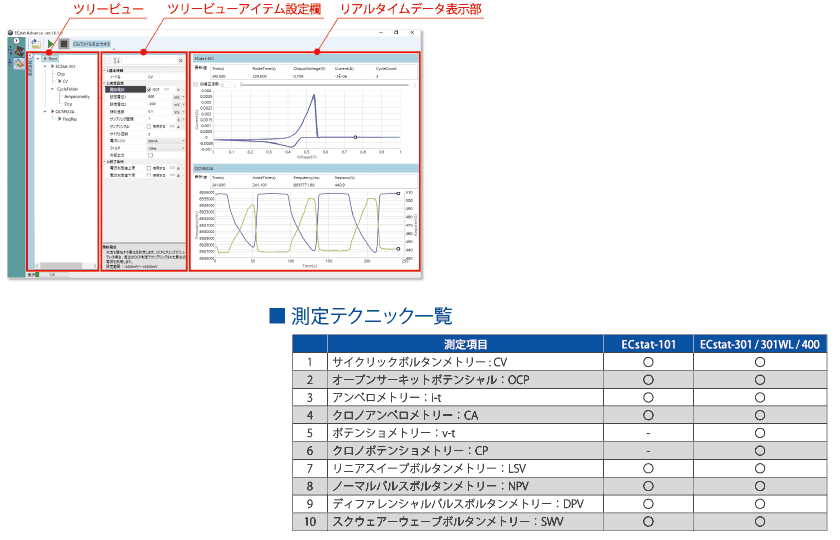Image resolution: width=840 pixels, height=540 pixels.
Task: Click 'ECstat-301 / 301WL / 400' column header
Action: tap(760, 344)
